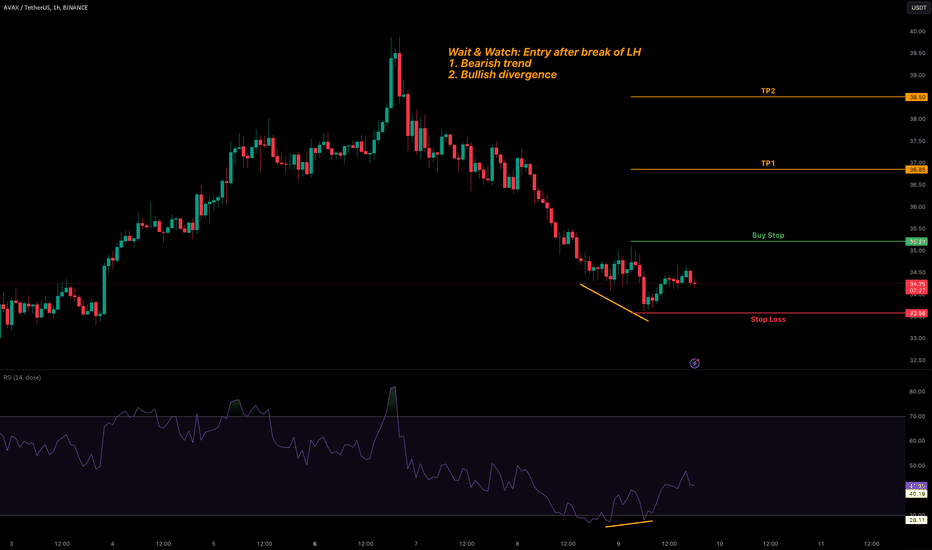Click date 5 on the time axis

[213, 544]
